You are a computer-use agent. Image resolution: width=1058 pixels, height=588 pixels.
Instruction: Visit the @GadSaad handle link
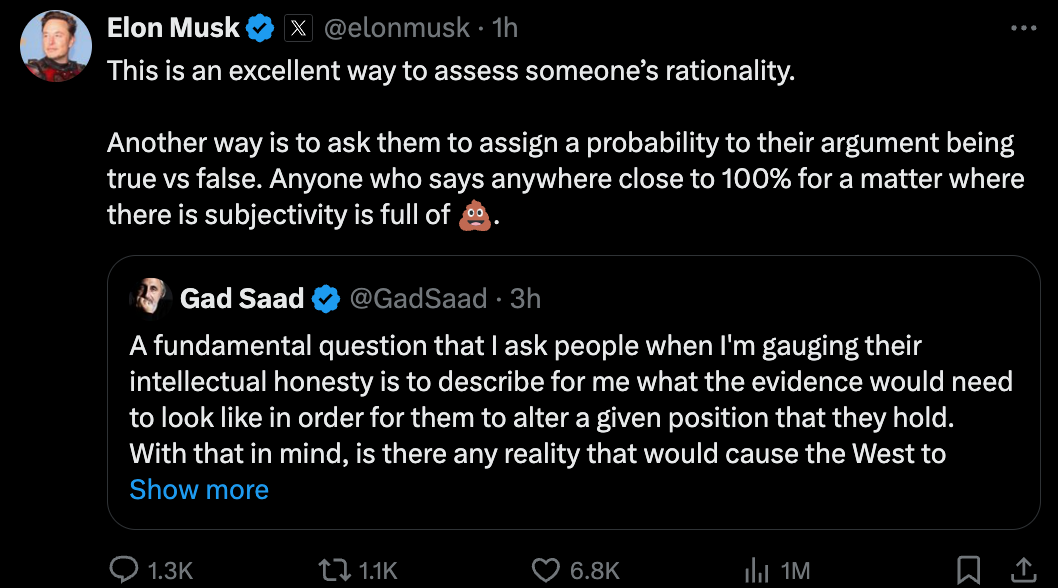[x=418, y=298]
